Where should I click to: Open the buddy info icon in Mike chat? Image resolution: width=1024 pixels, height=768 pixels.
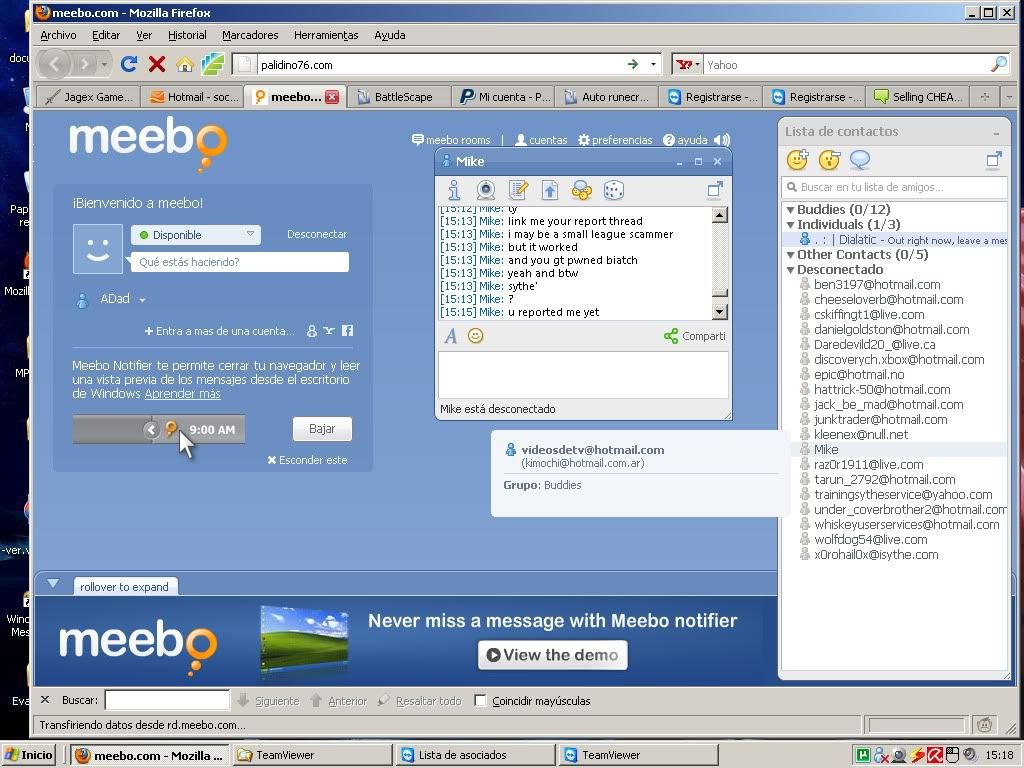[x=455, y=190]
